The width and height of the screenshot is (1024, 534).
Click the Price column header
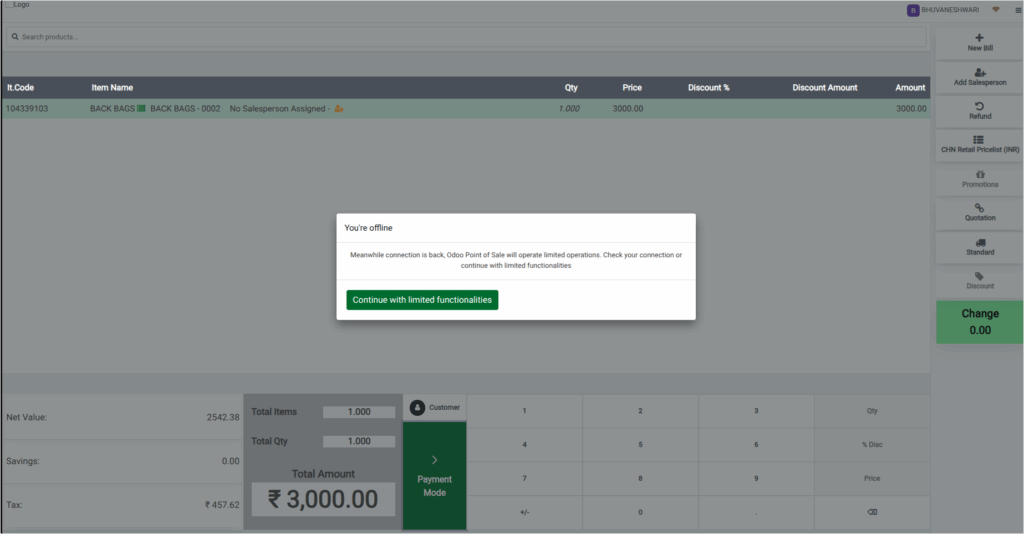tap(632, 87)
